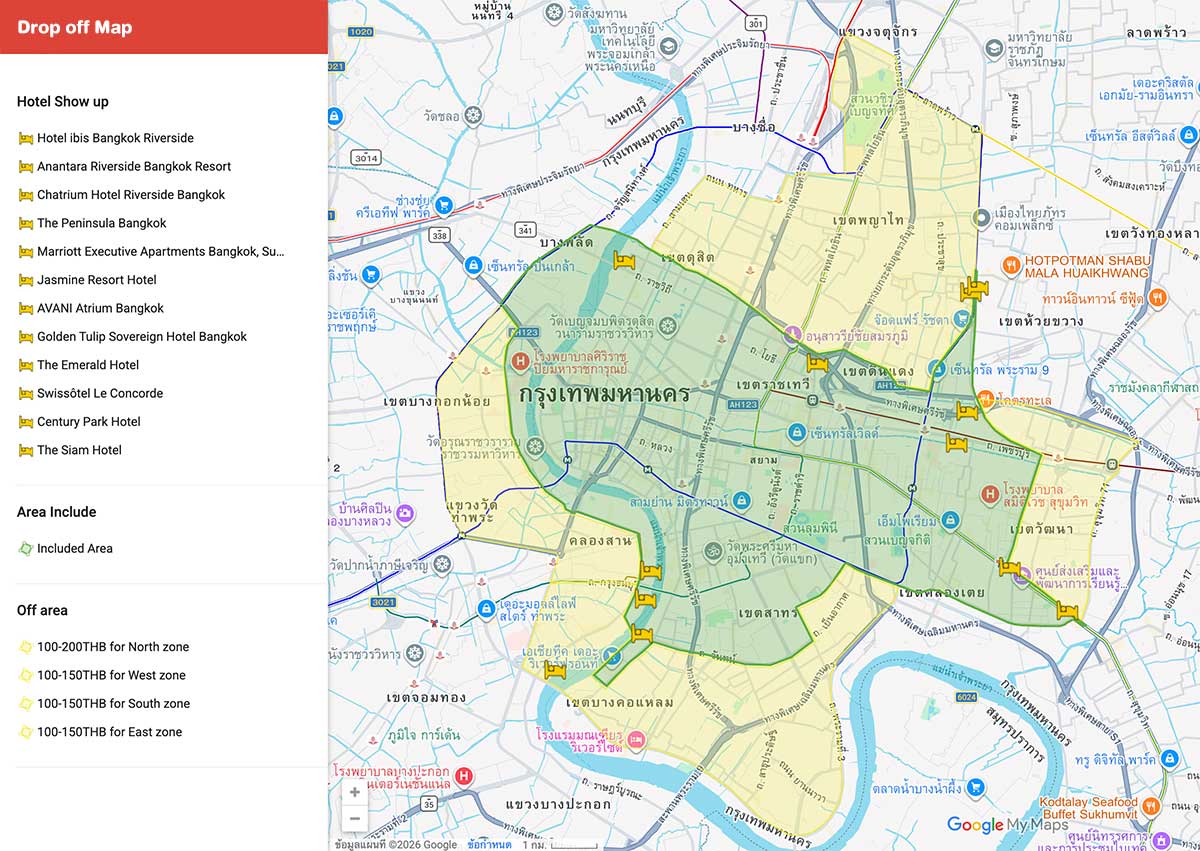Open the ข้อกำหนด terms link
This screenshot has height=851, width=1200.
(x=489, y=844)
